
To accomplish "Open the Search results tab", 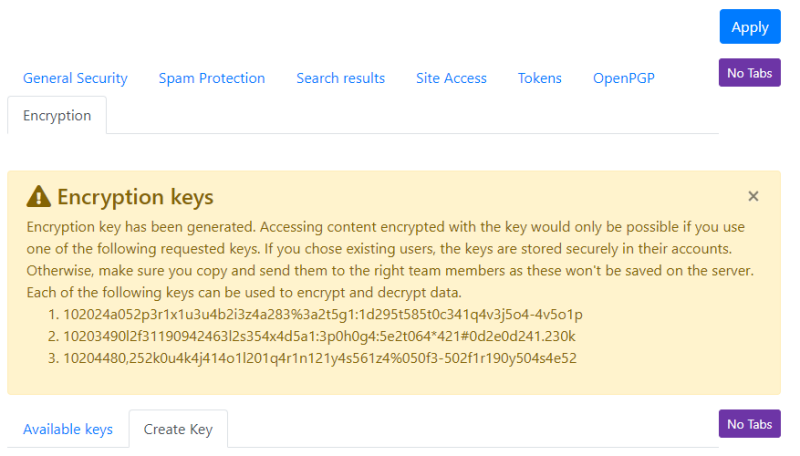I will click(x=340, y=78).
